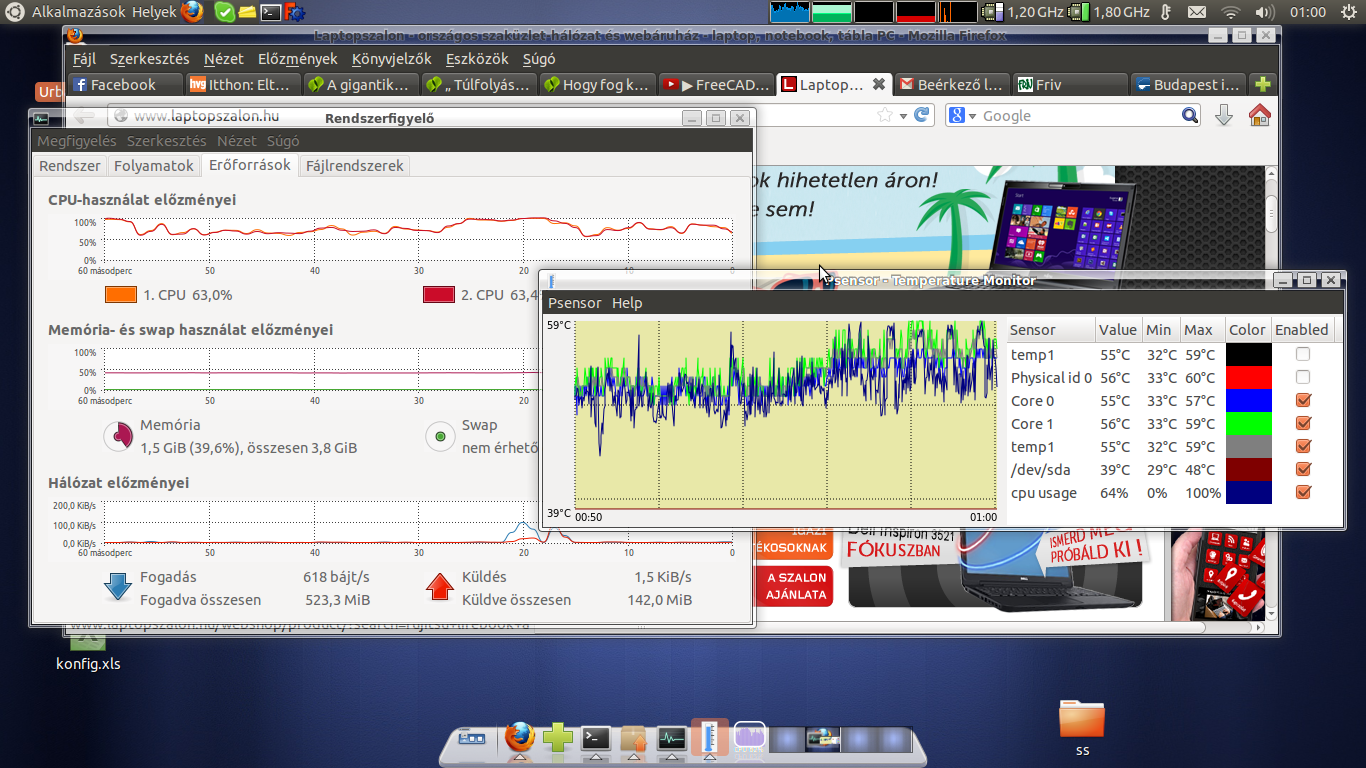Enable the first temp1 sensor checkbox
Image resolution: width=1366 pixels, height=768 pixels.
(1303, 354)
